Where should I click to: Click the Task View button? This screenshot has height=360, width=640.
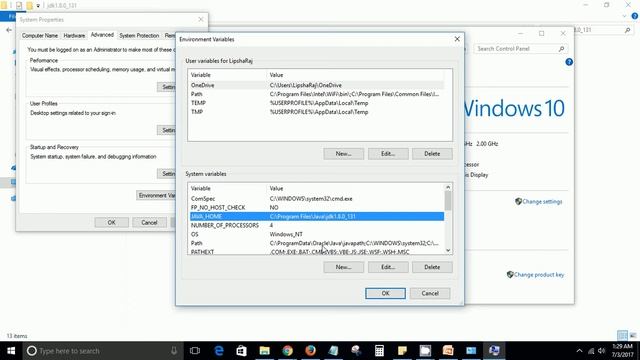[195, 351]
